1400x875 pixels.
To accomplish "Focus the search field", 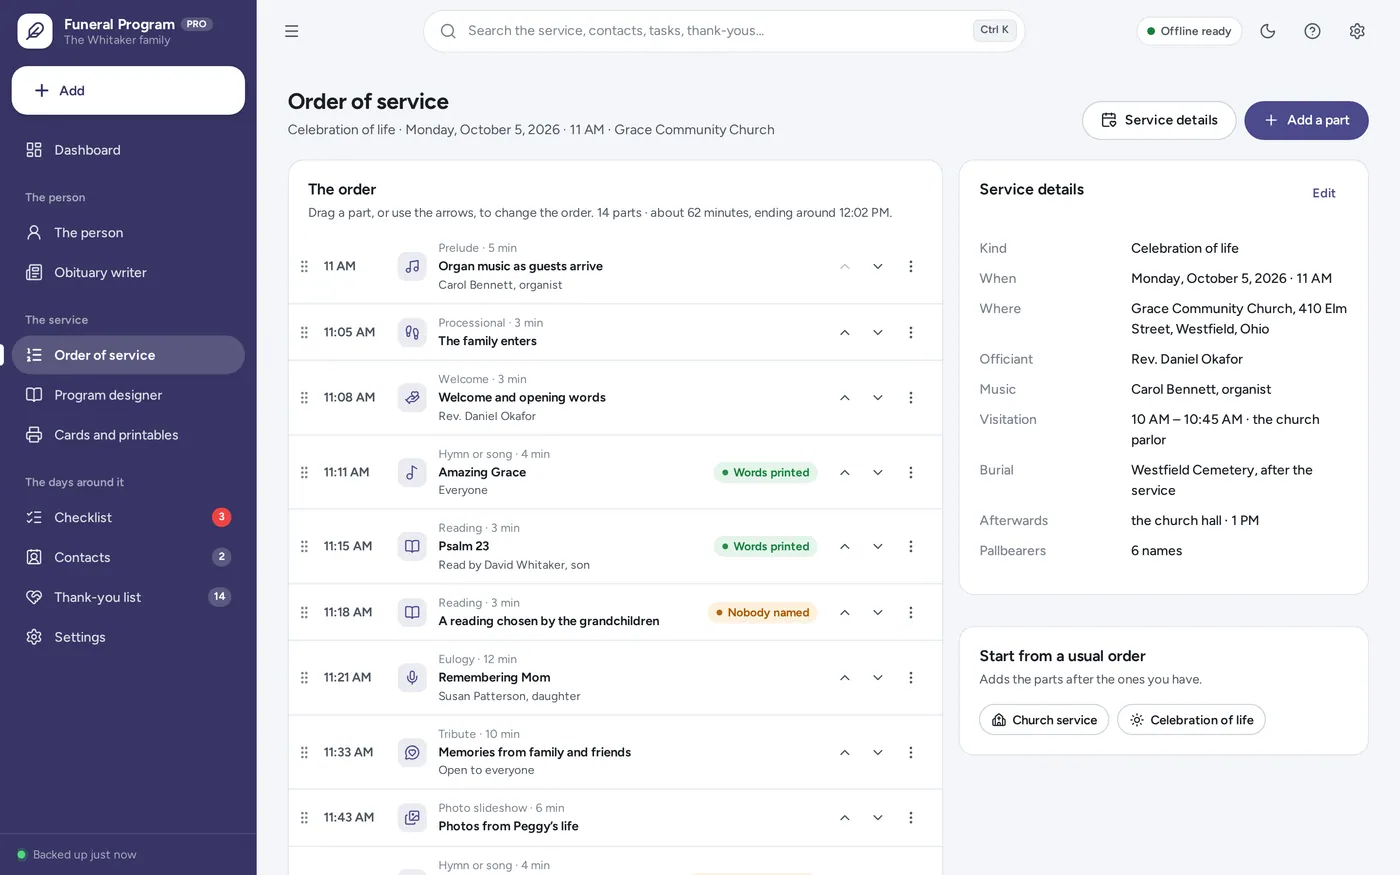I will pyautogui.click(x=724, y=31).
